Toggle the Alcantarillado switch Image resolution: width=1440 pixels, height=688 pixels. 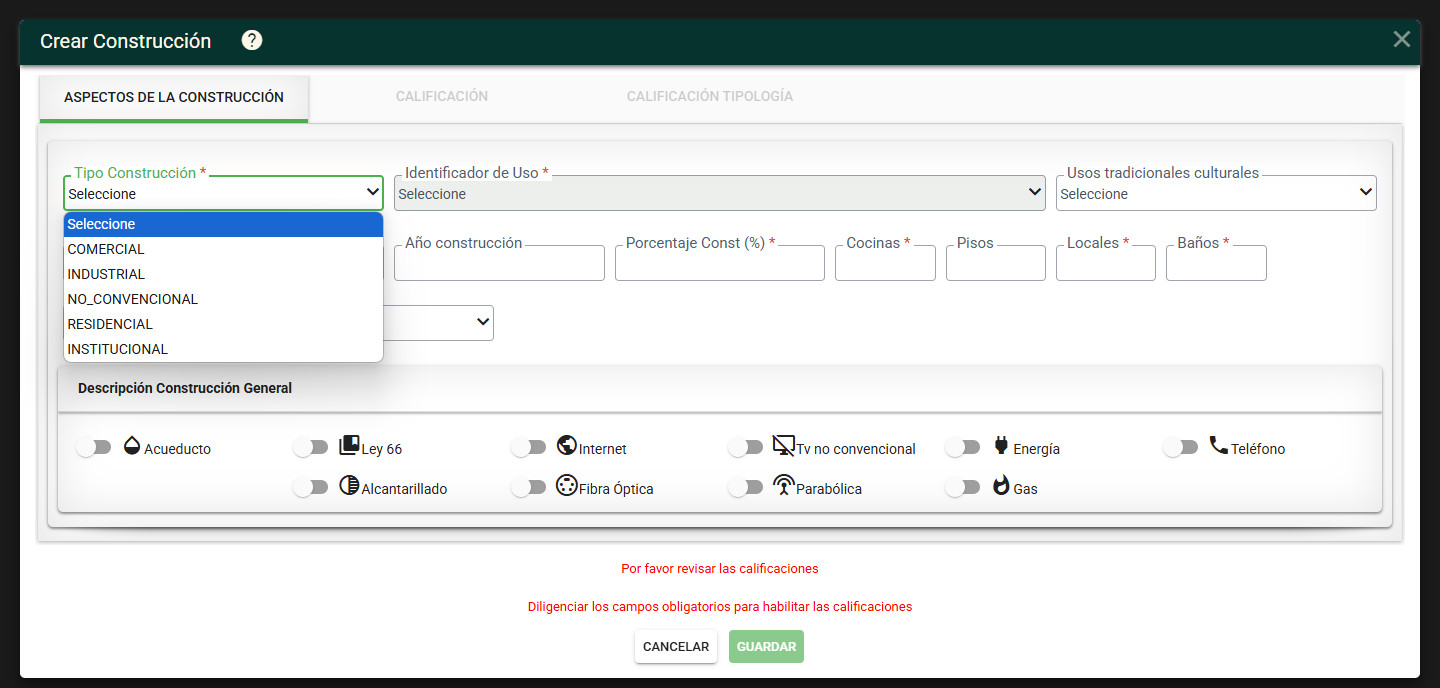coord(311,488)
